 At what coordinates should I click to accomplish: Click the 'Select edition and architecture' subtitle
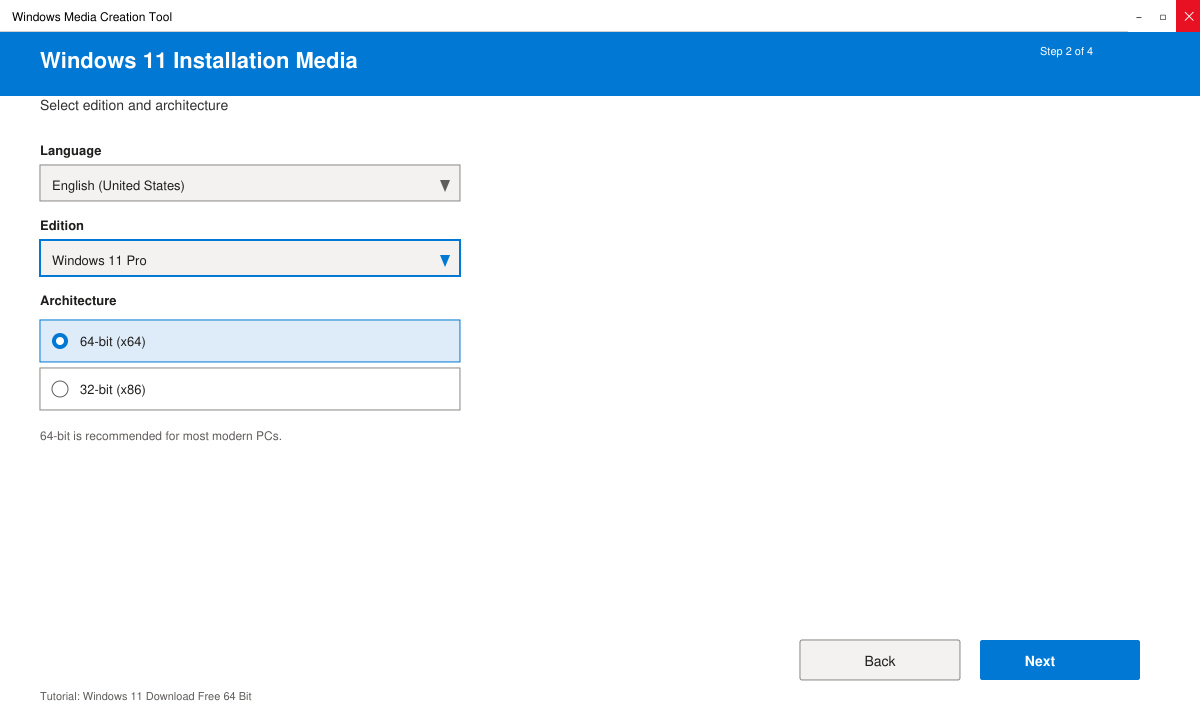coord(134,105)
